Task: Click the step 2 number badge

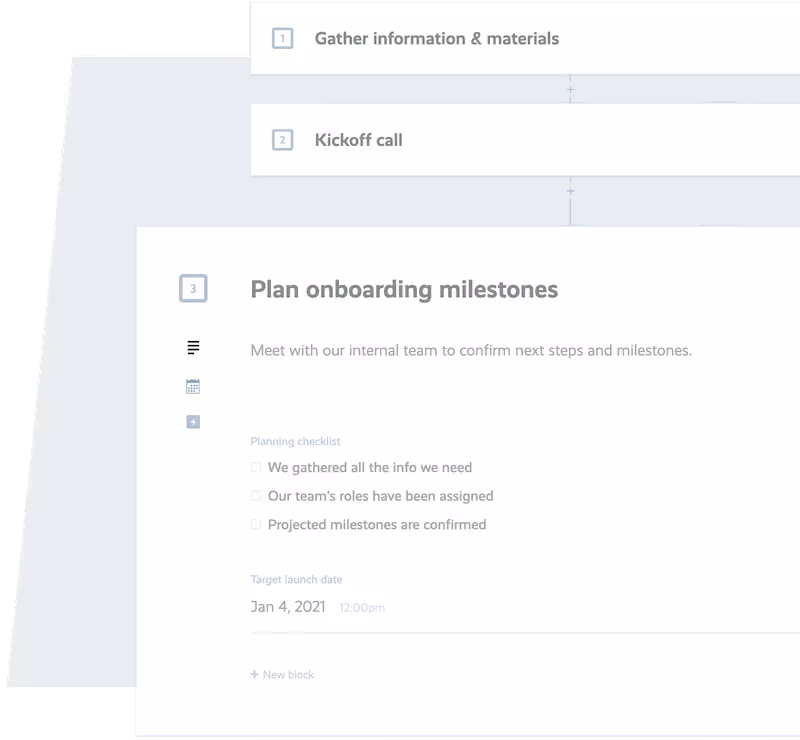Action: (281, 140)
